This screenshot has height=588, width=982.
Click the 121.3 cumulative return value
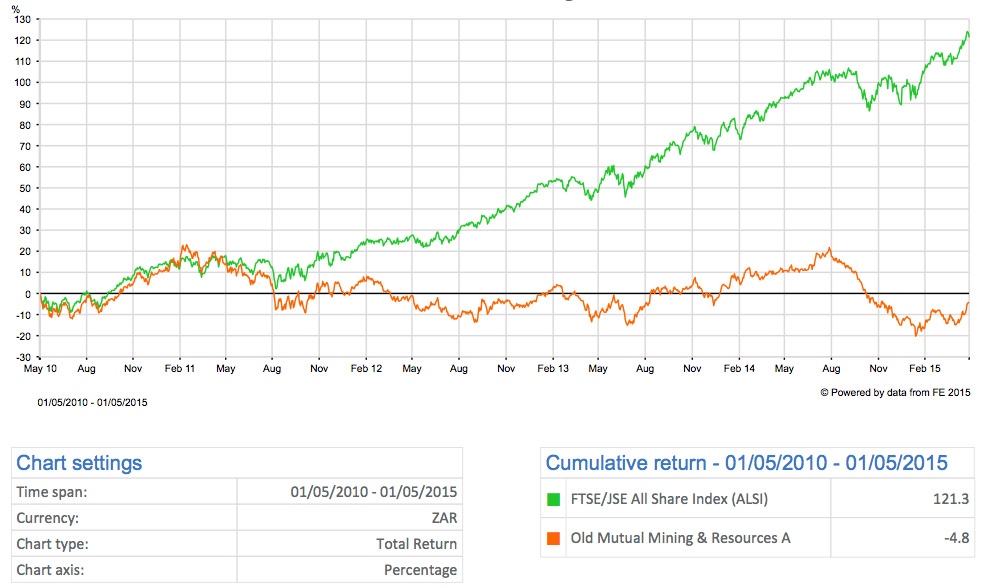pos(953,500)
